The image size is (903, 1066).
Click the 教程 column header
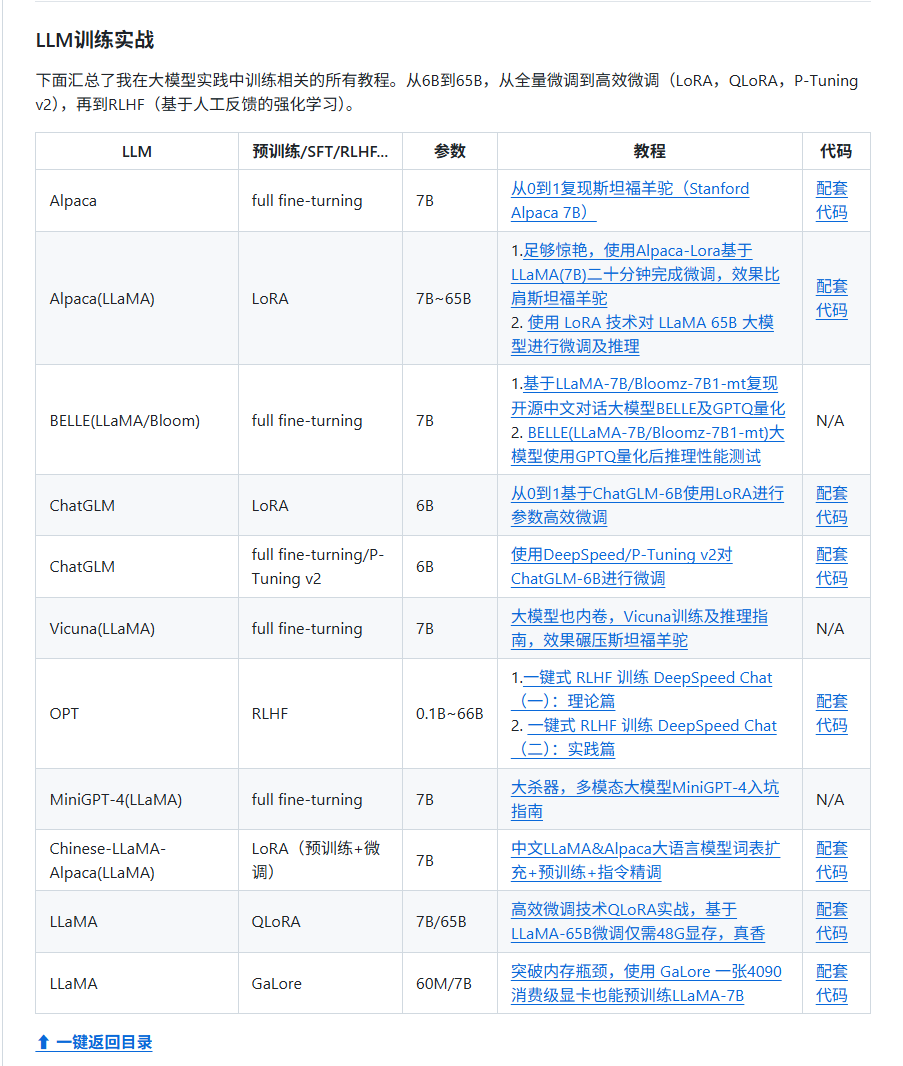click(649, 151)
